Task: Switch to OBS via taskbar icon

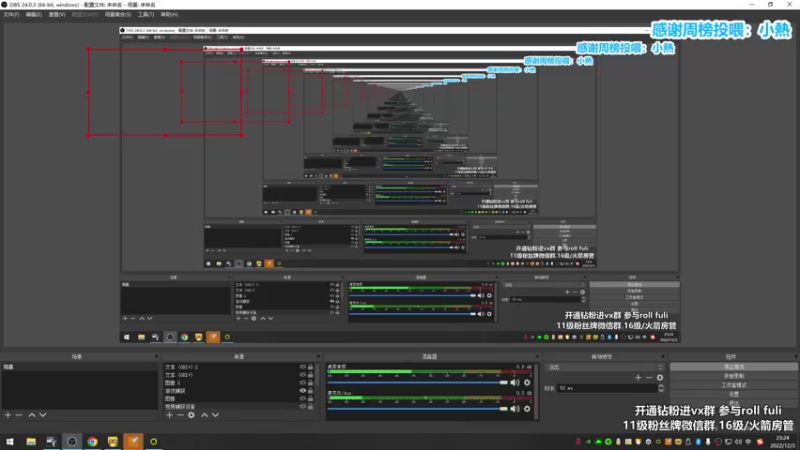Action: pyautogui.click(x=72, y=441)
